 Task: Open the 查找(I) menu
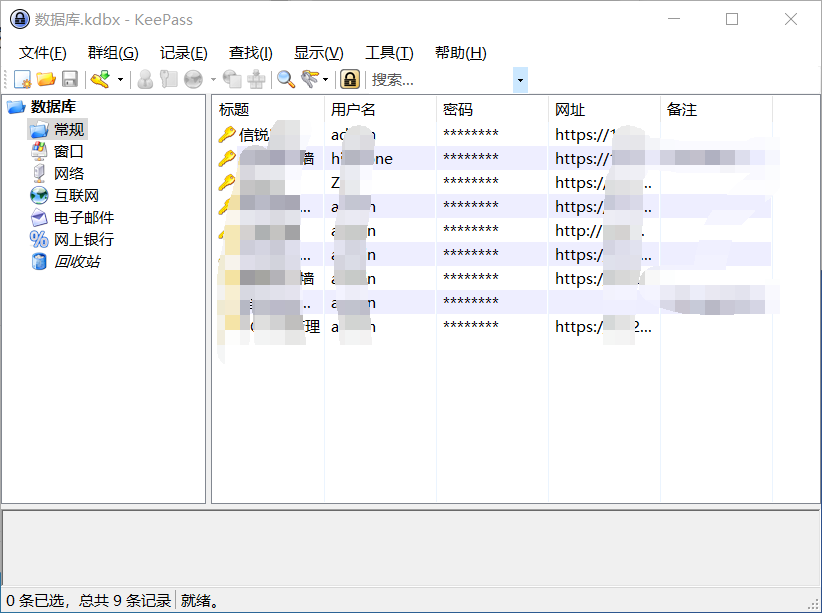(x=251, y=53)
